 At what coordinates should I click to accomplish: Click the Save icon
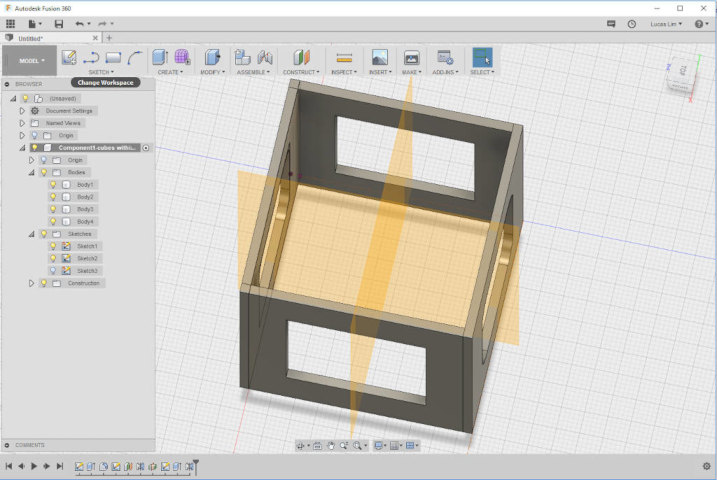[x=59, y=24]
